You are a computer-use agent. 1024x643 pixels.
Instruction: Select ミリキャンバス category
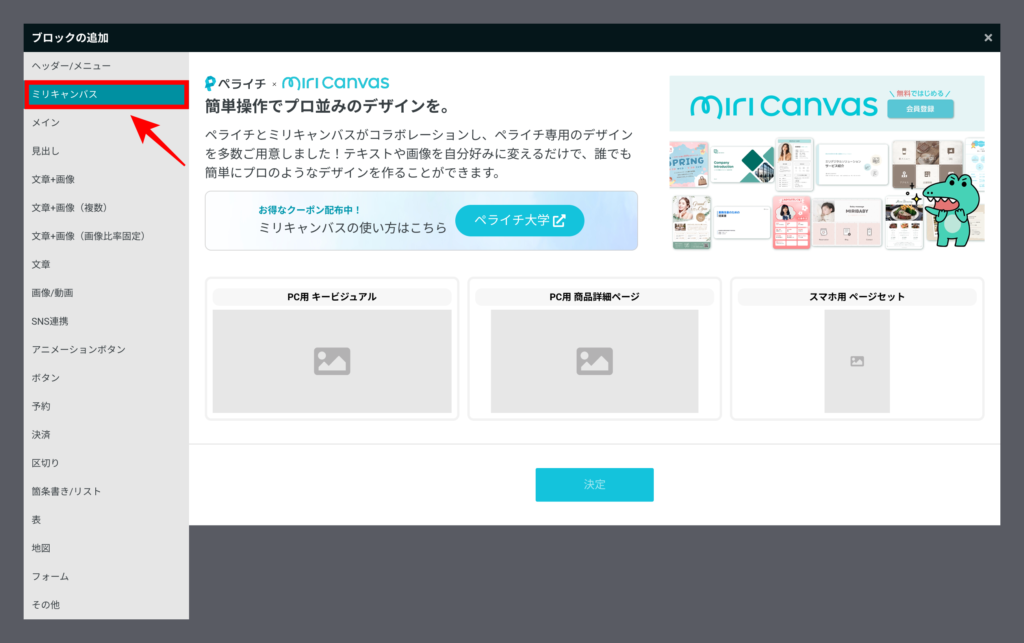[106, 95]
